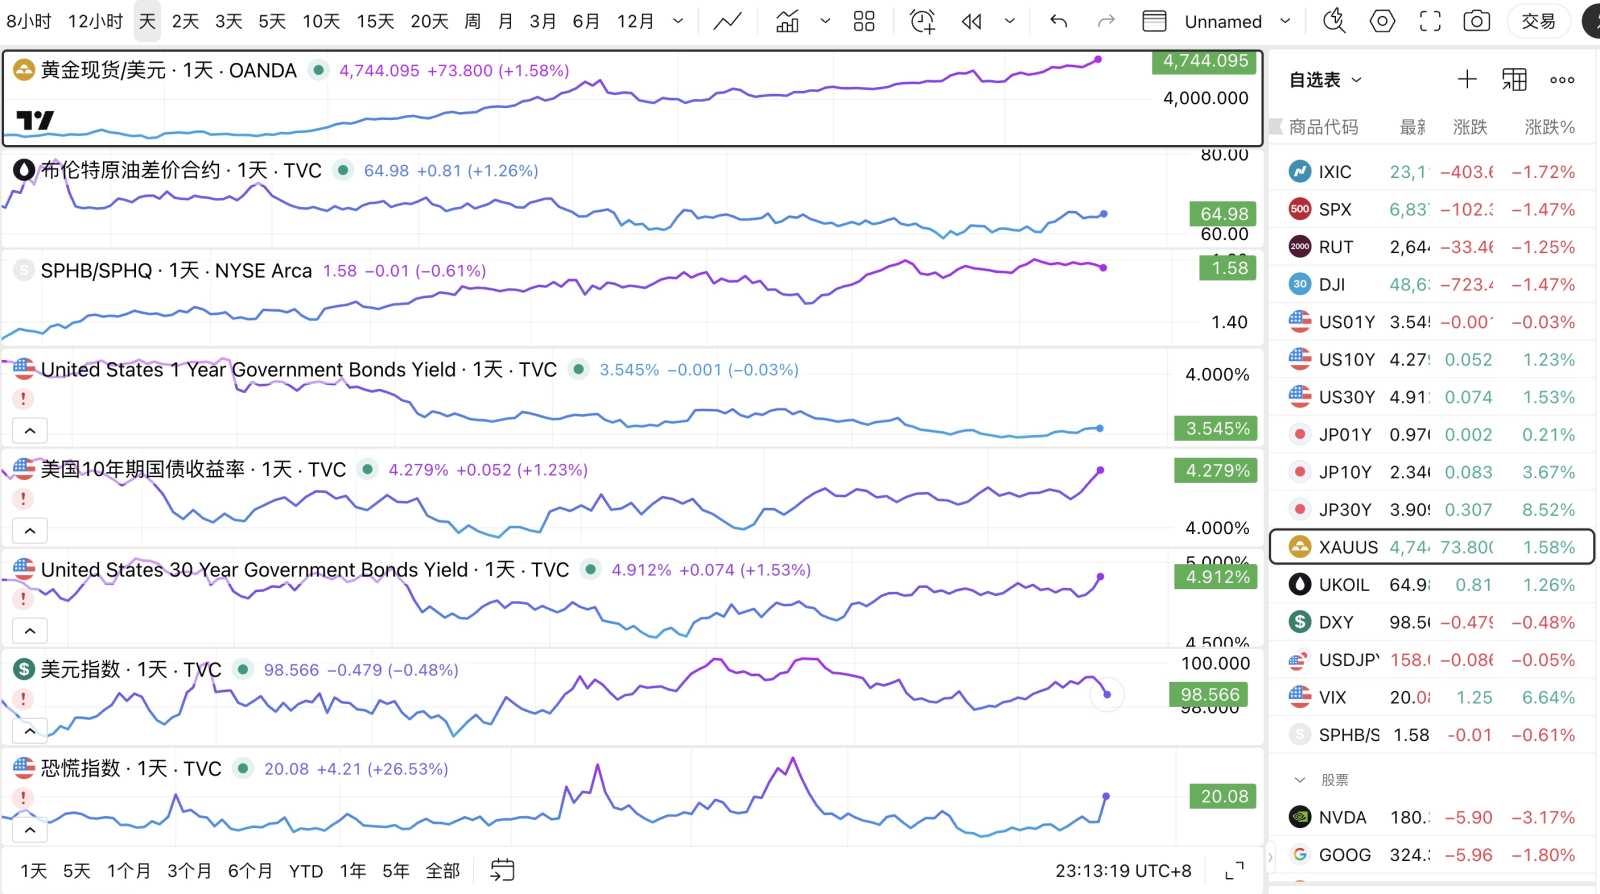Take a snapshot with camera icon

pos(1477,21)
